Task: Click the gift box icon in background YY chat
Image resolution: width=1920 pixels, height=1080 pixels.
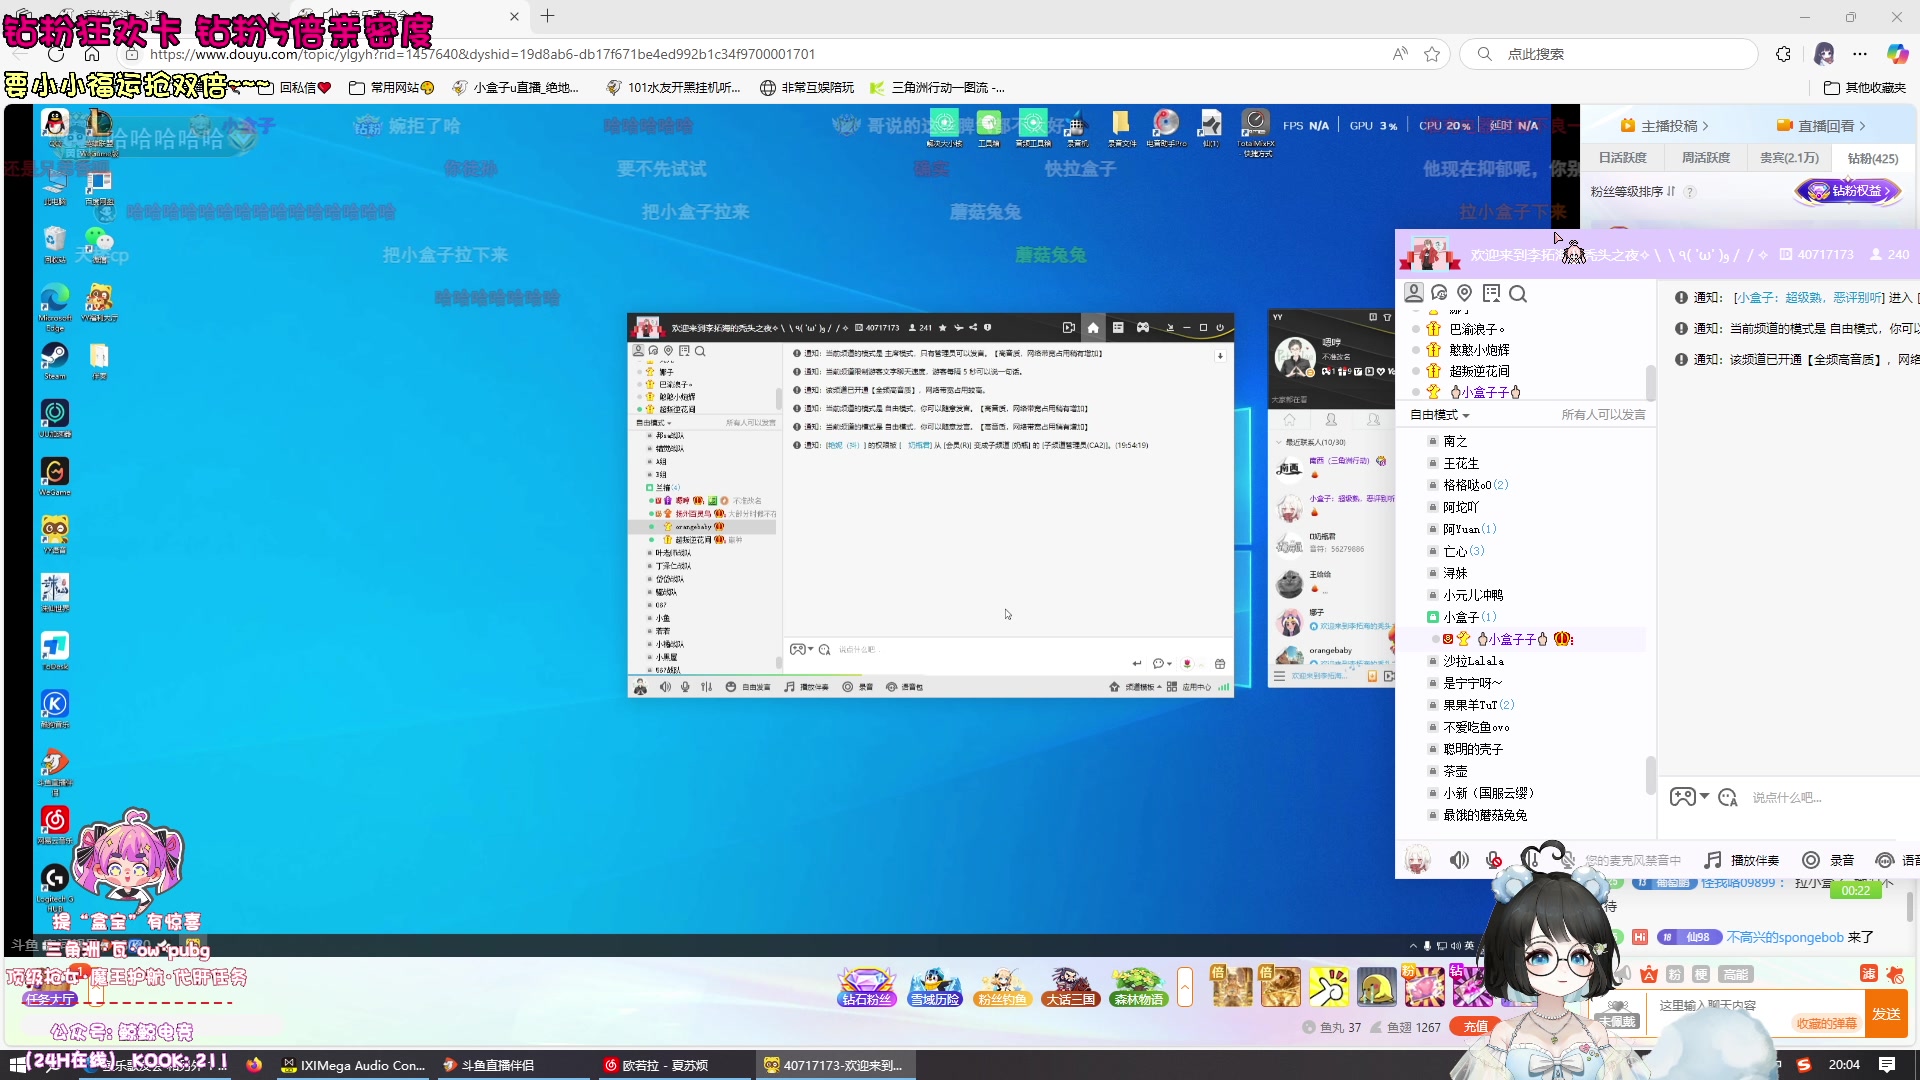Action: coord(1219,664)
